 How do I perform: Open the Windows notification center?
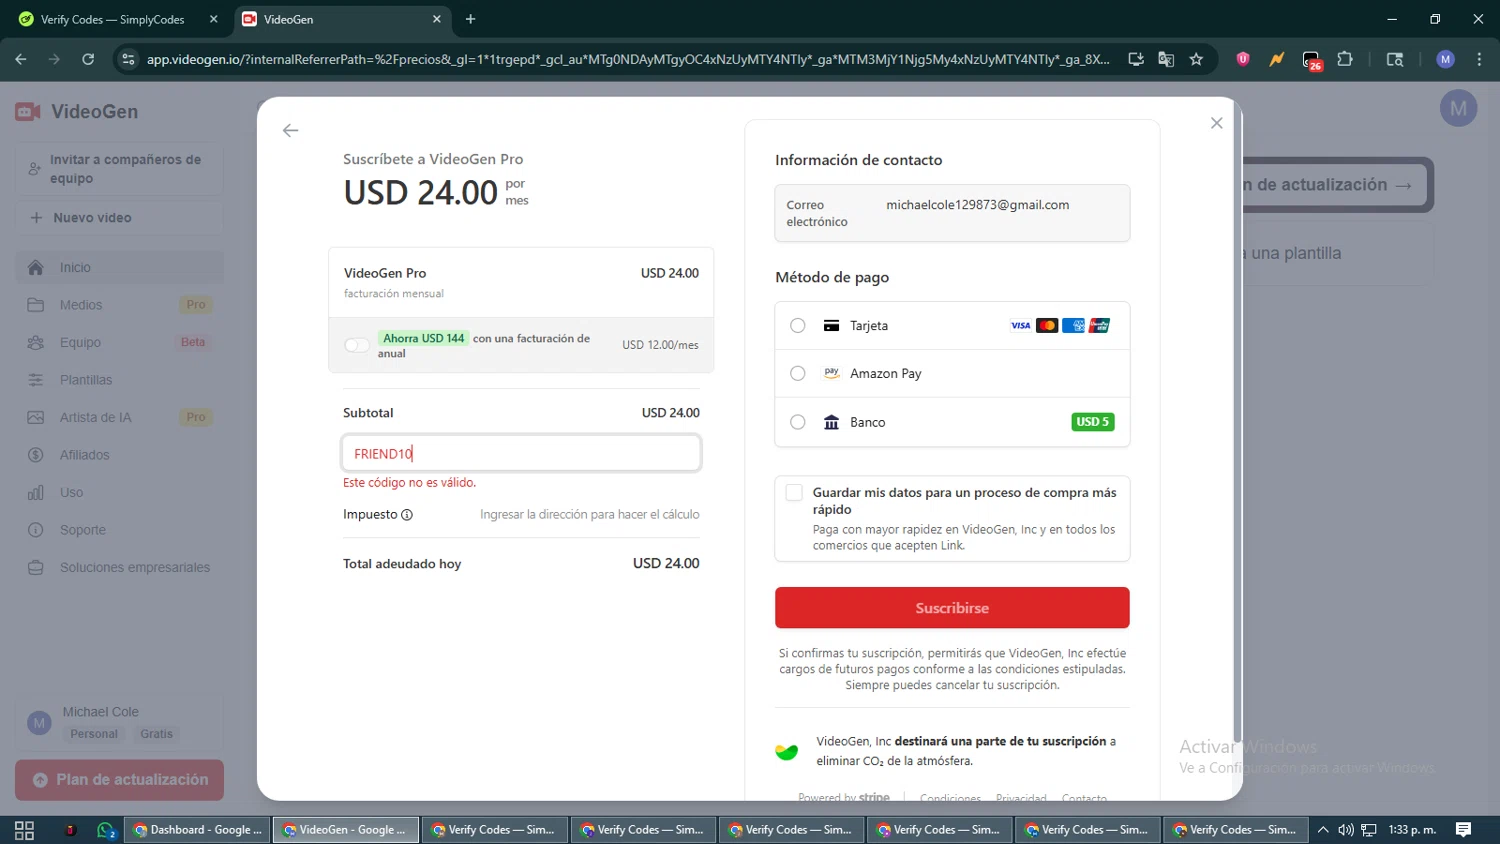click(x=1463, y=830)
